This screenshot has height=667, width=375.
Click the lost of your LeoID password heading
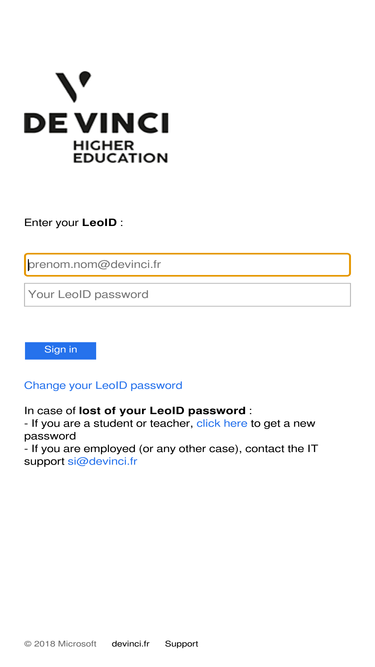click(162, 411)
